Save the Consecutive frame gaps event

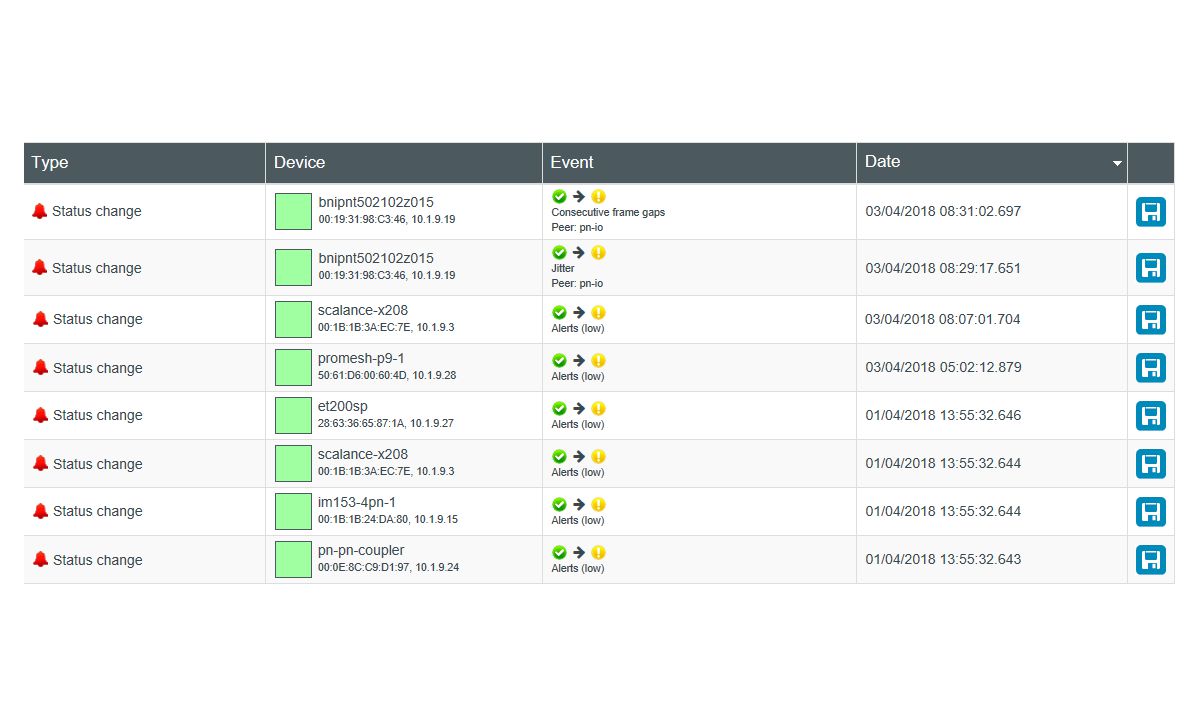1150,212
